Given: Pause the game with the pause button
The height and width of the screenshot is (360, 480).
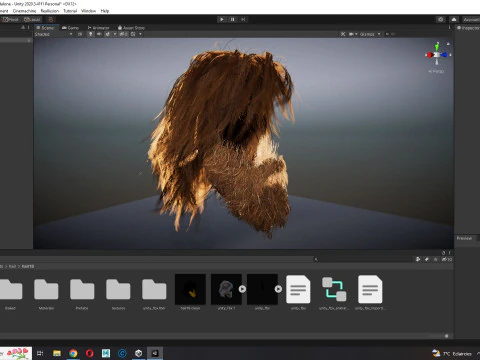Looking at the screenshot, I should pos(232,19).
